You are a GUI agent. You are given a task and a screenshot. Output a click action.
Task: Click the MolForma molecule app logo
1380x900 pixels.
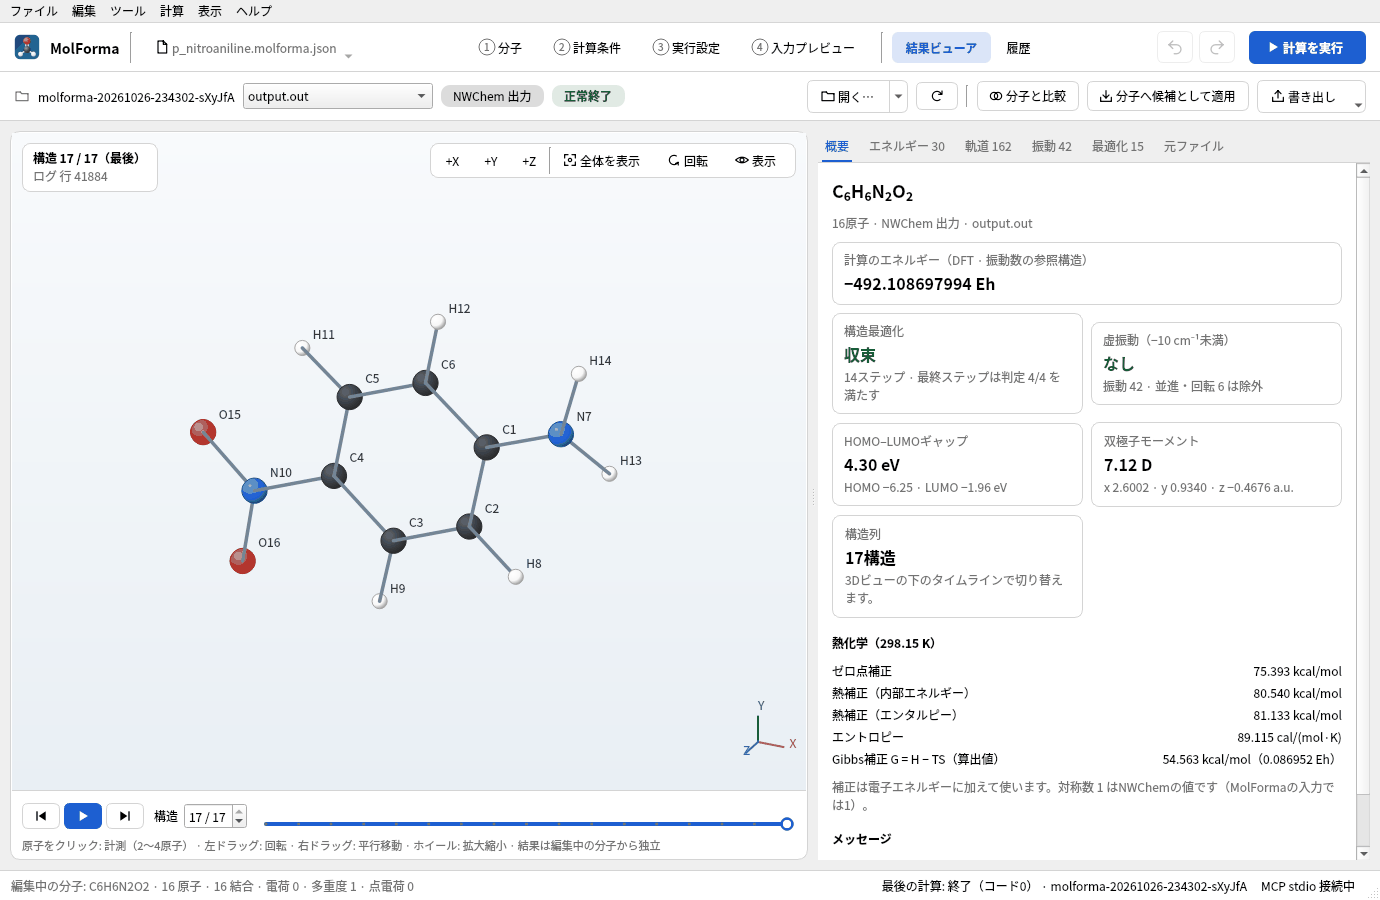(27, 47)
